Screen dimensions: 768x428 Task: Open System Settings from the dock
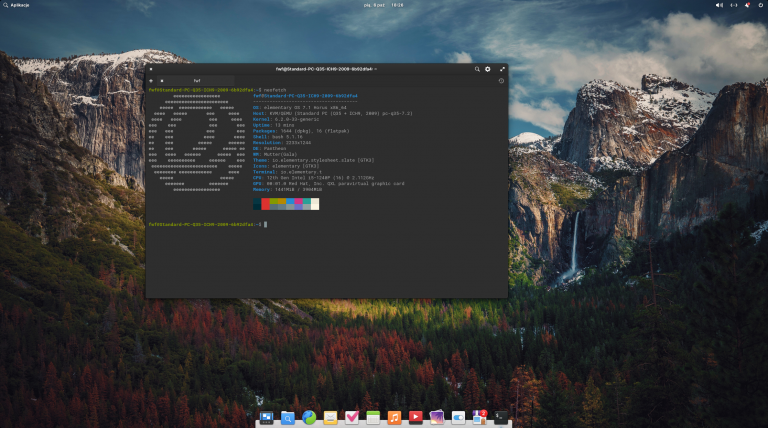coord(458,417)
